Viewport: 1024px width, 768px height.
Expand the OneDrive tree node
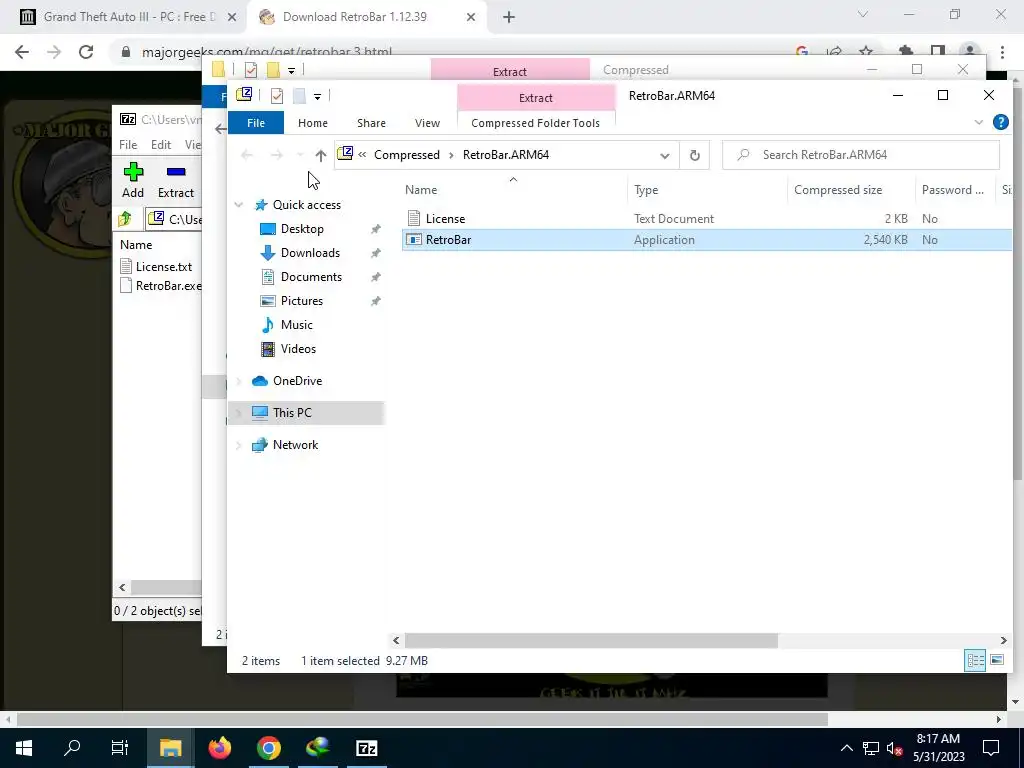click(239, 381)
